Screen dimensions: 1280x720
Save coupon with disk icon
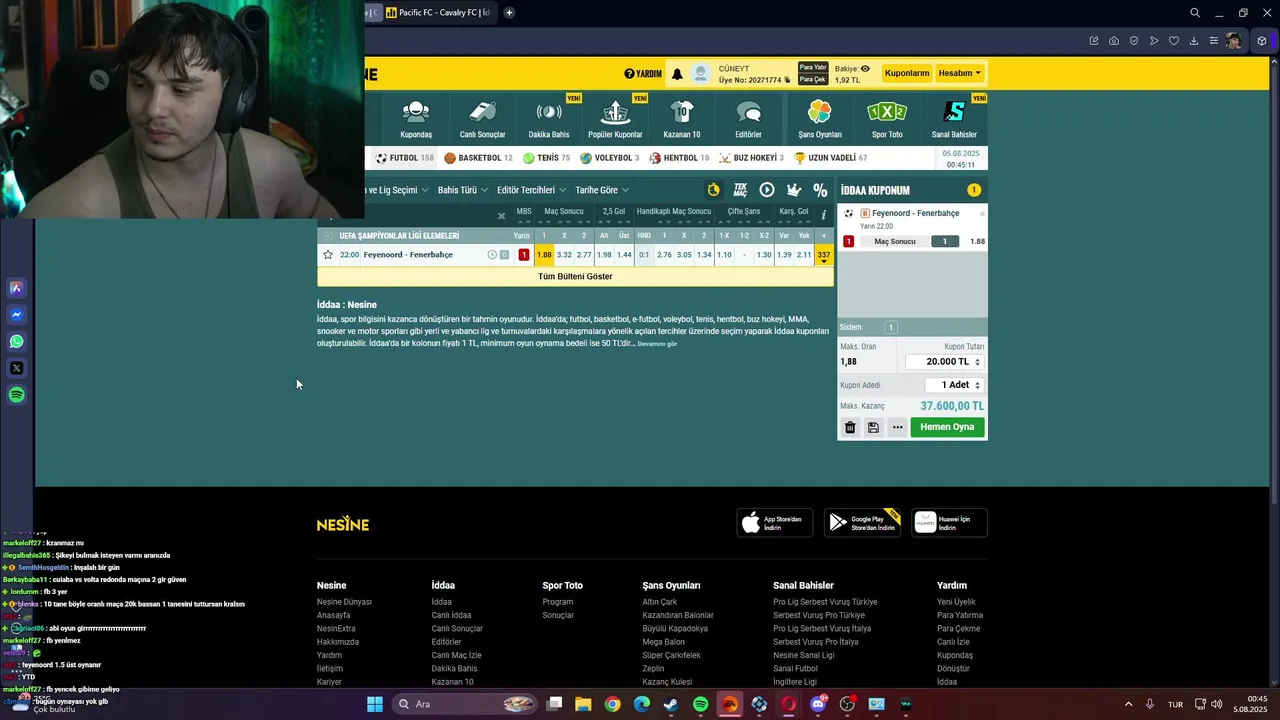(873, 427)
